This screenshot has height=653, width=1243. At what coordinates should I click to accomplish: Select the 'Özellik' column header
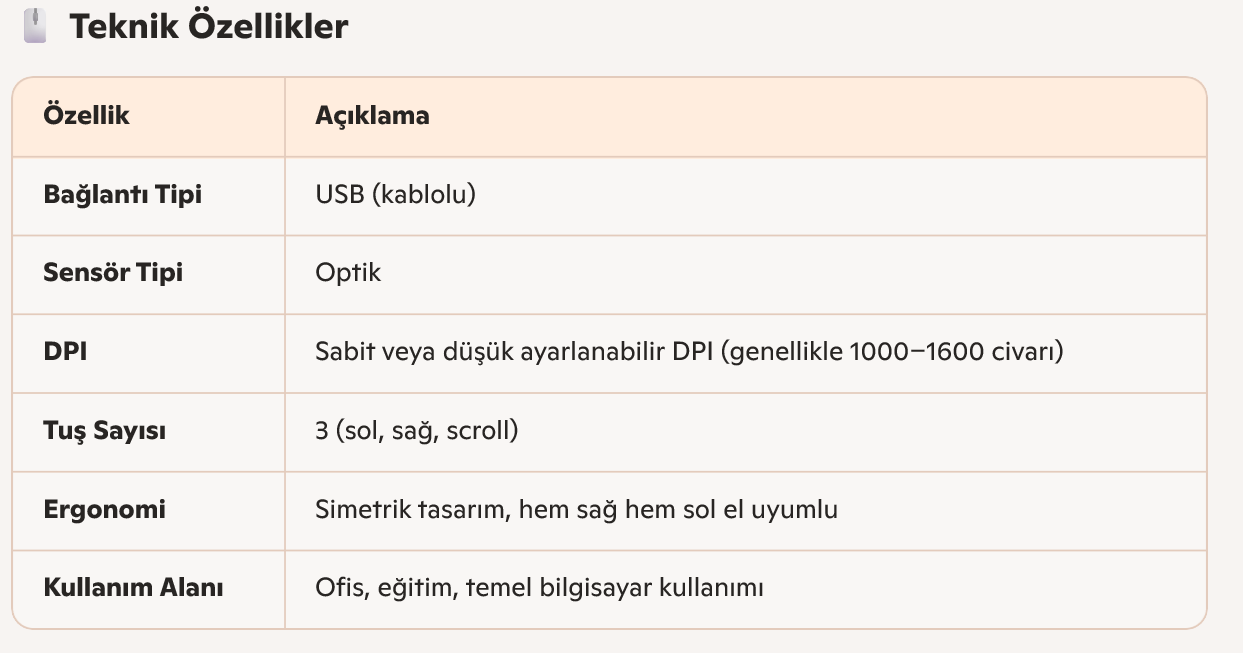87,116
